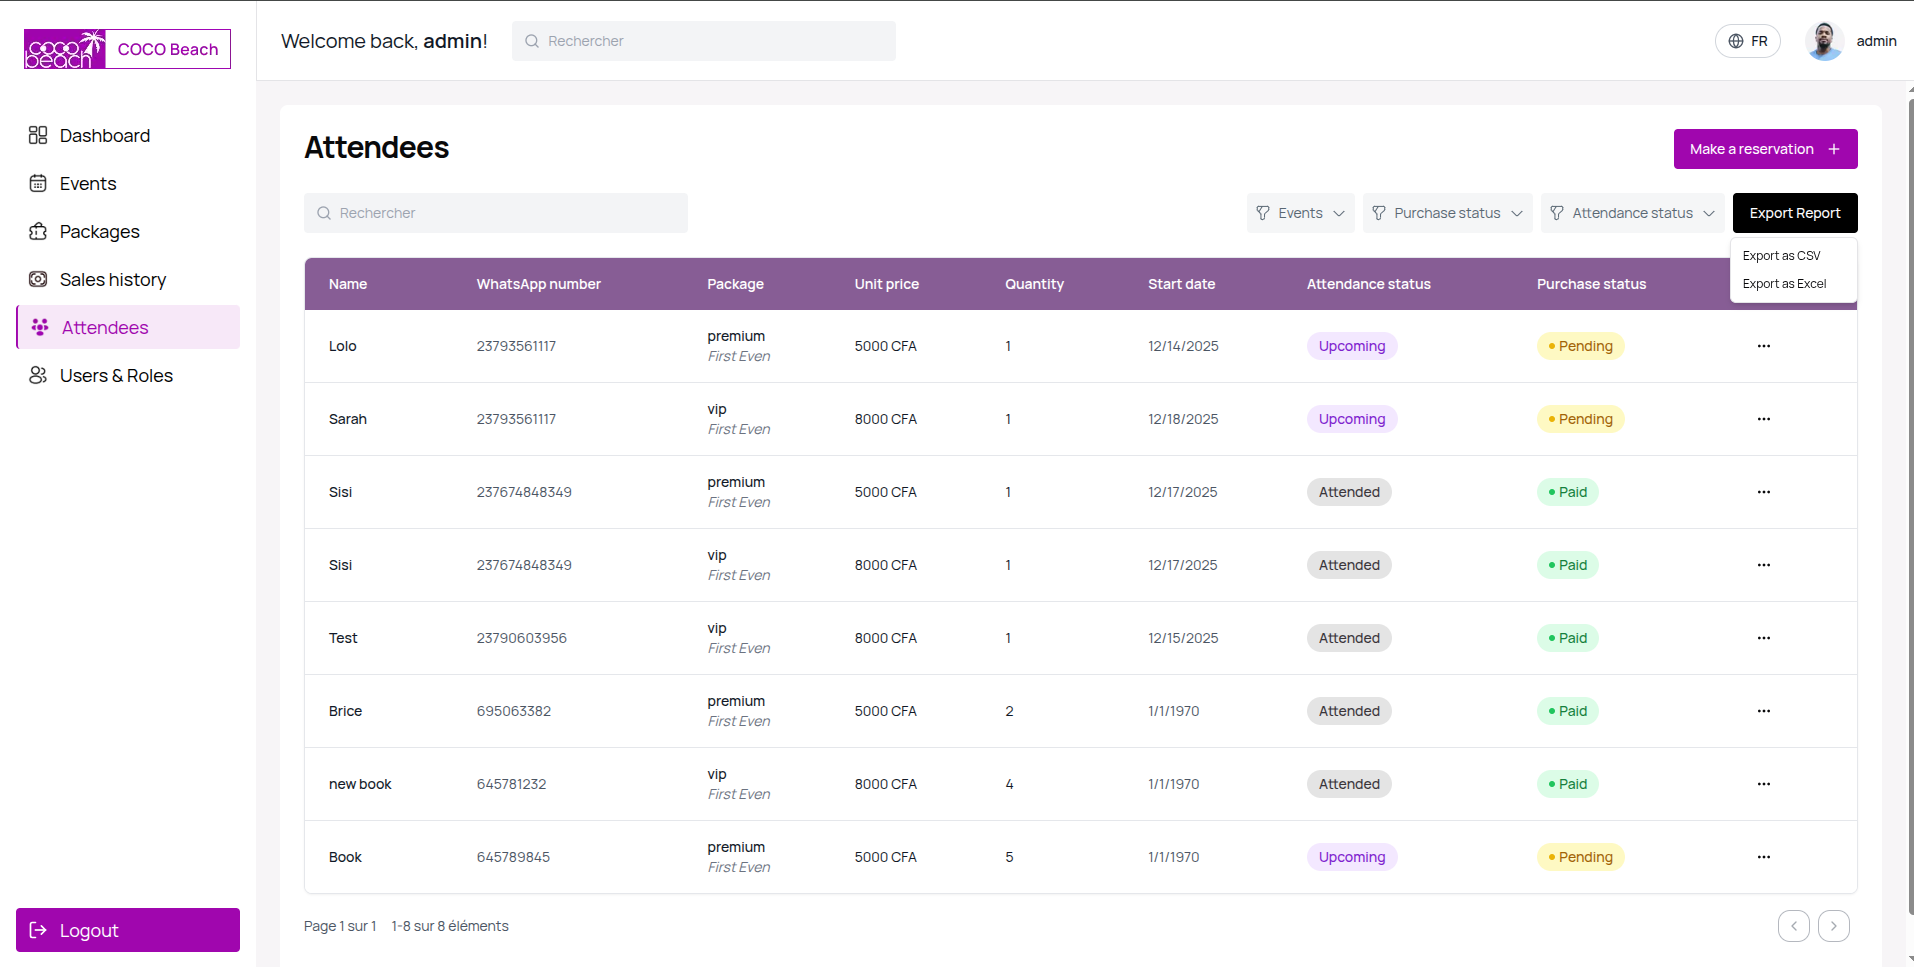
Task: Click the COCO Beach logo
Action: tap(127, 49)
